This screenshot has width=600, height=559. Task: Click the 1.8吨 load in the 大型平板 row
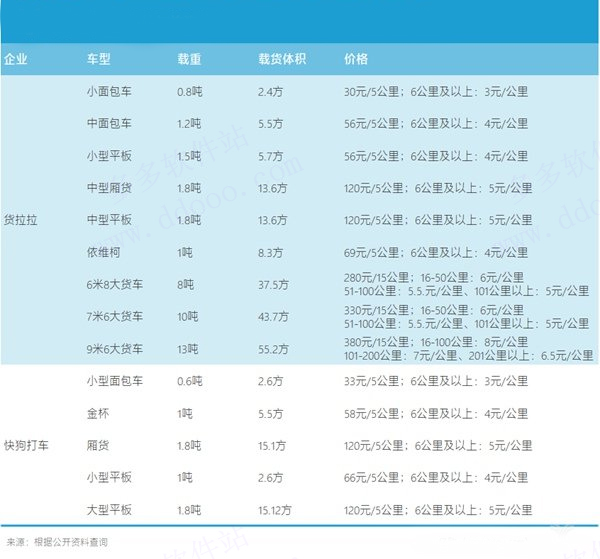pyautogui.click(x=189, y=510)
